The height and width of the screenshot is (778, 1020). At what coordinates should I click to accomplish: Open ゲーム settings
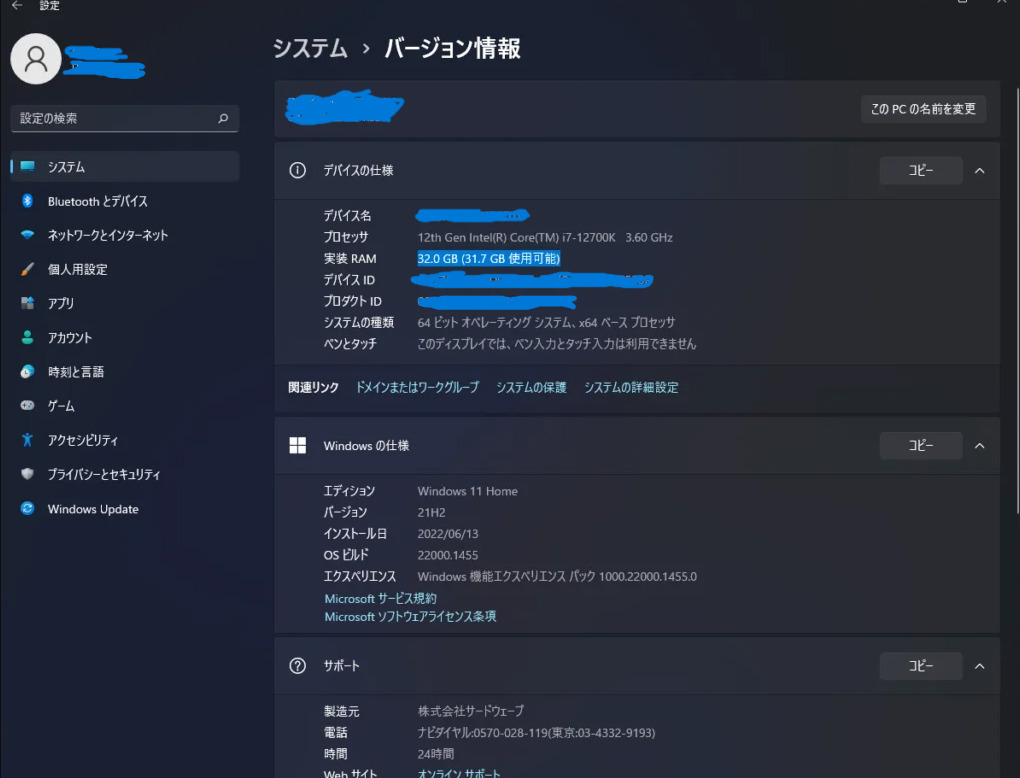click(x=125, y=405)
